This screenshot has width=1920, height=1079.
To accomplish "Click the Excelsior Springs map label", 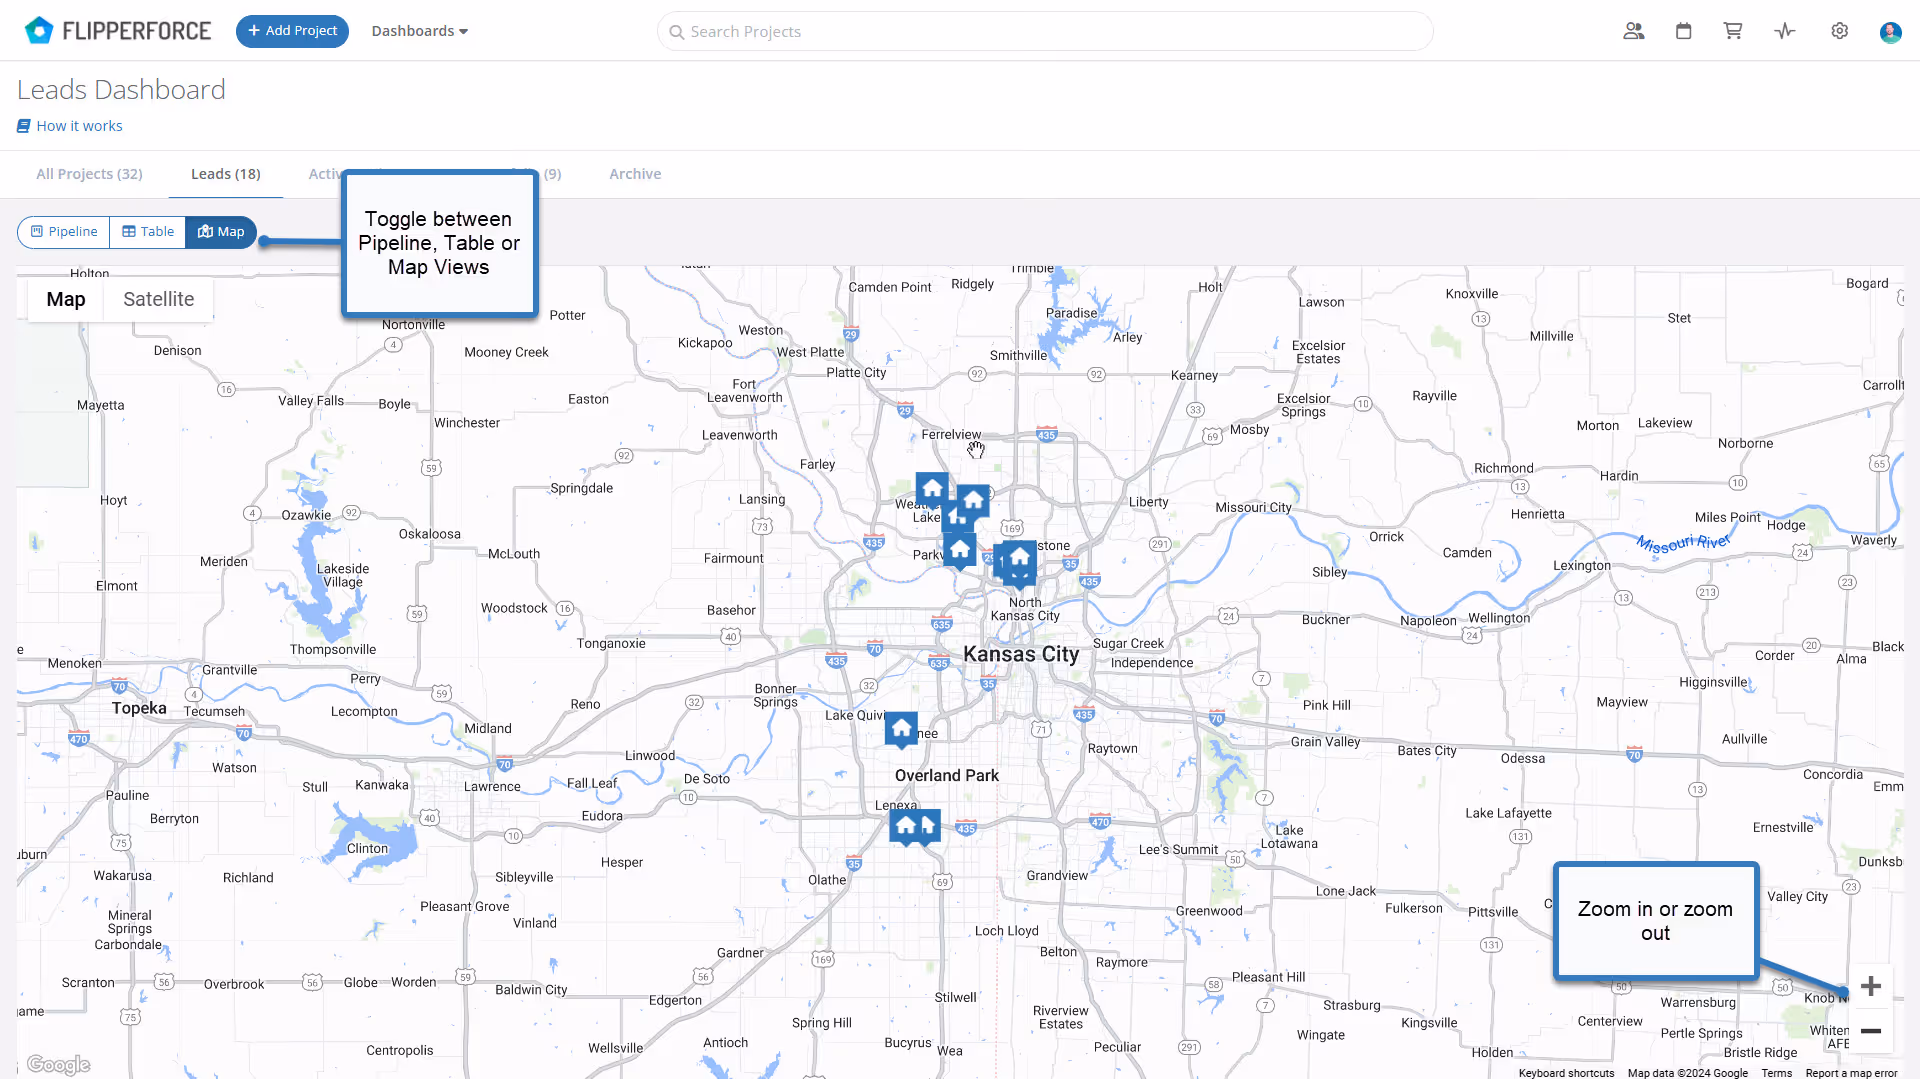I will click(x=1304, y=405).
